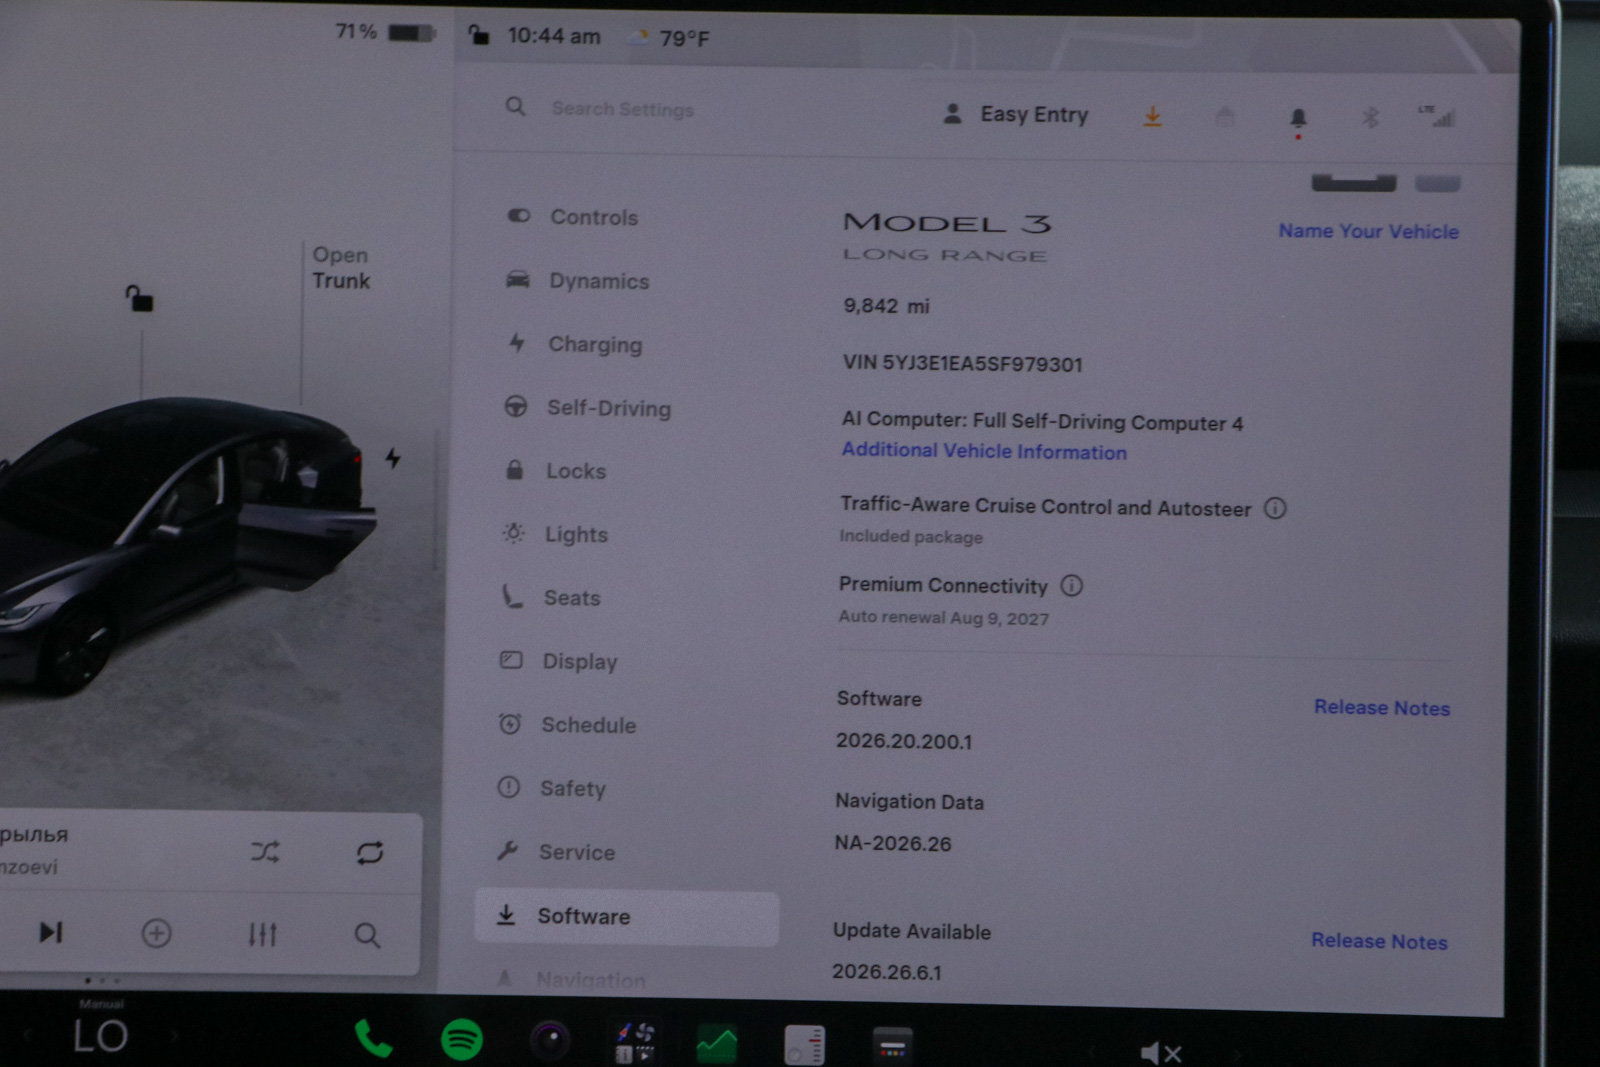Click the Name Your Vehicle link

(x=1368, y=231)
